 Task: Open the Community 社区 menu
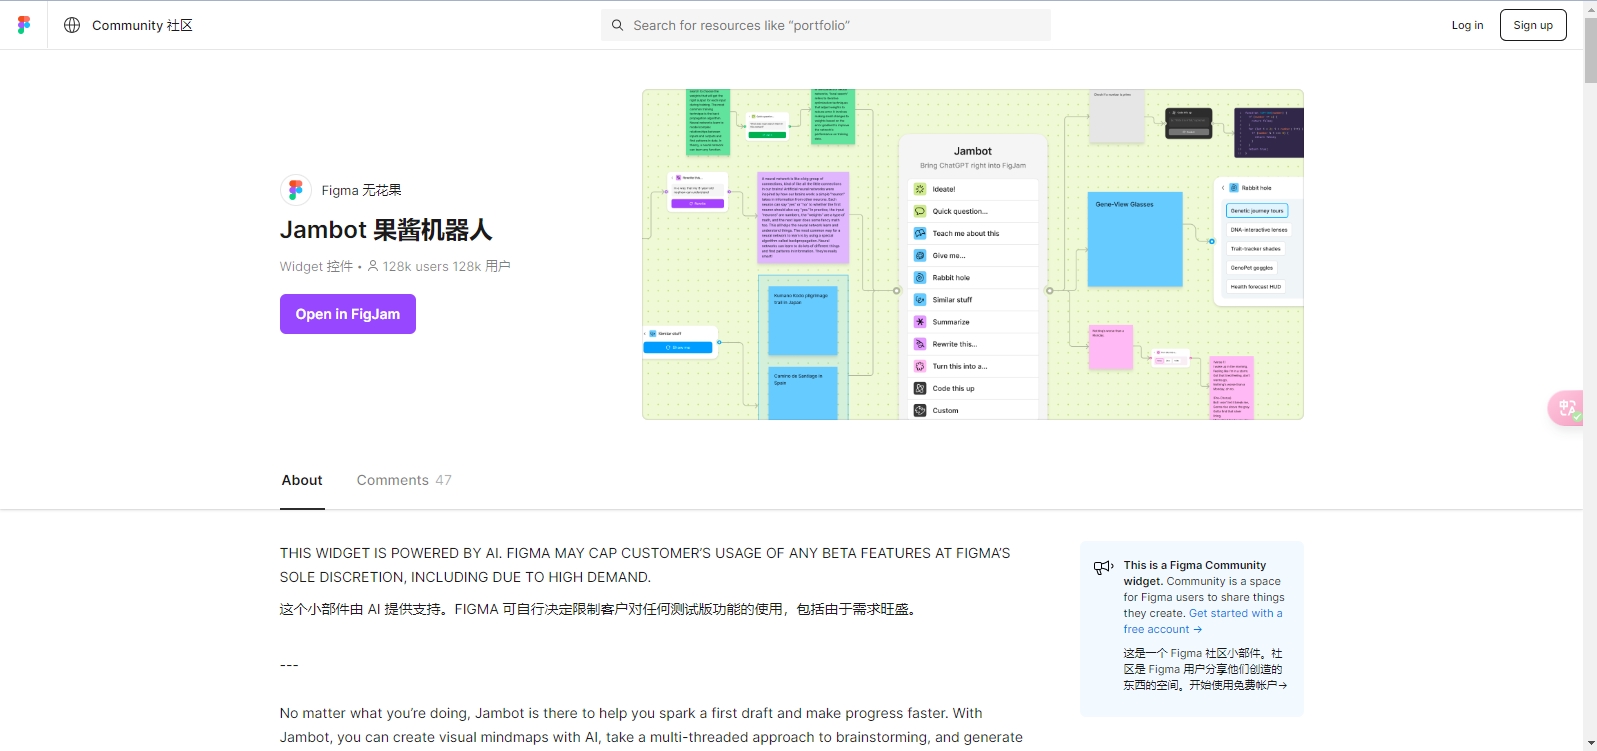click(x=142, y=25)
